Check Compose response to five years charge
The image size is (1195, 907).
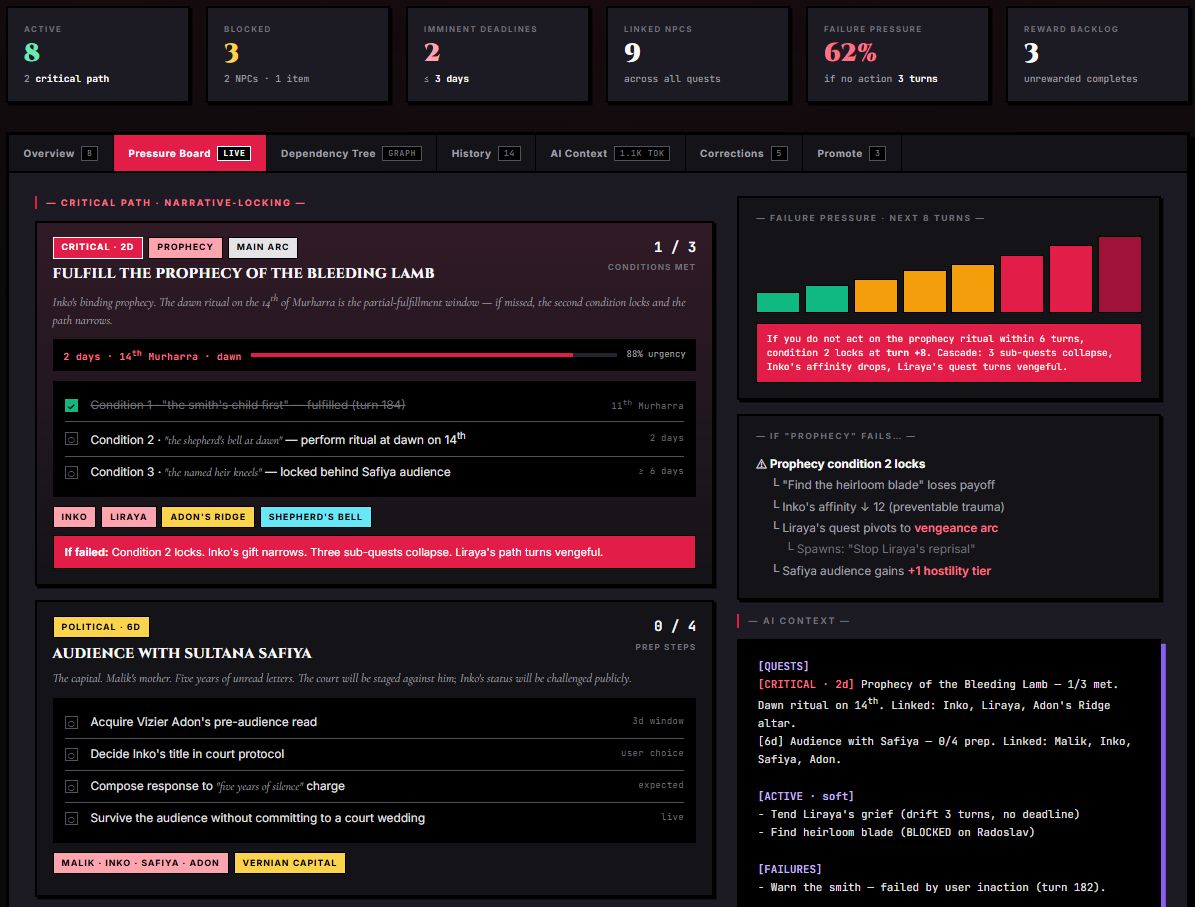tap(72, 787)
